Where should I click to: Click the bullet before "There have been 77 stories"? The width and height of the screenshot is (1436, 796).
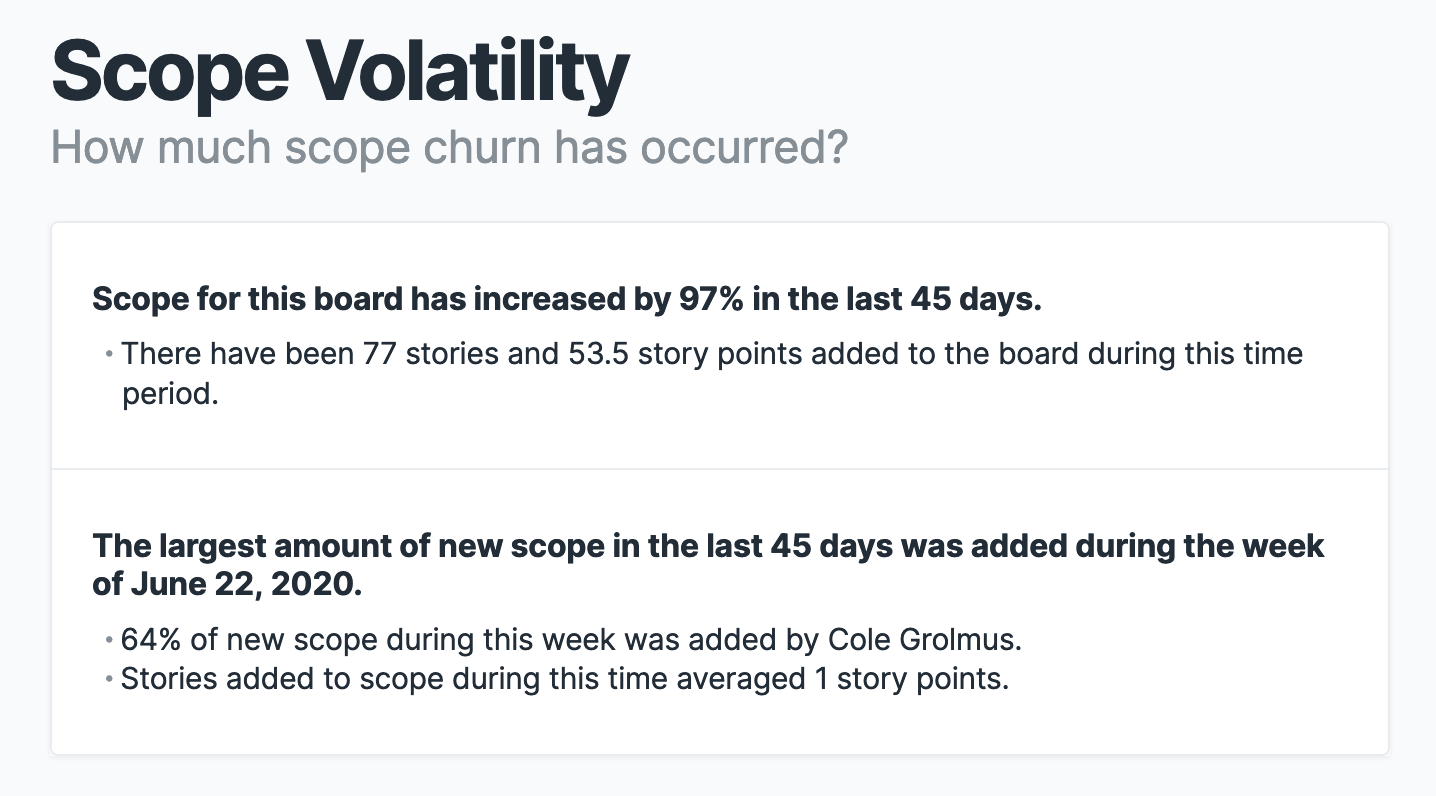(108, 355)
